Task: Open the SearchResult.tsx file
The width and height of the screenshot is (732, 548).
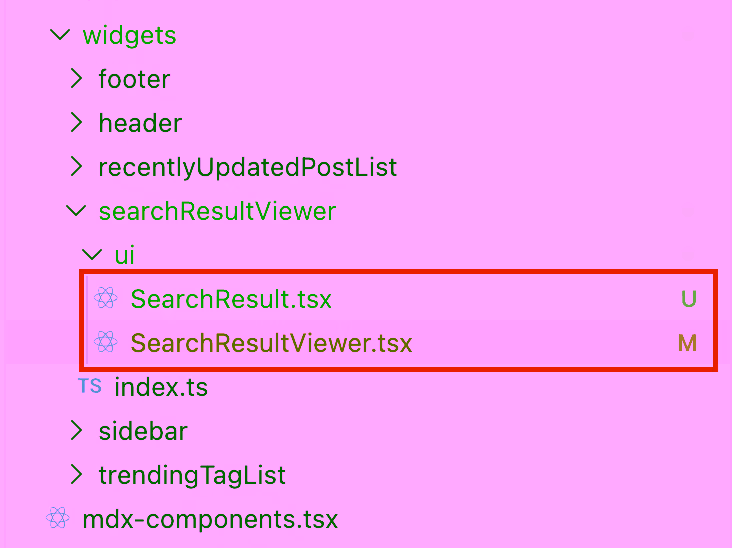Action: (x=230, y=299)
